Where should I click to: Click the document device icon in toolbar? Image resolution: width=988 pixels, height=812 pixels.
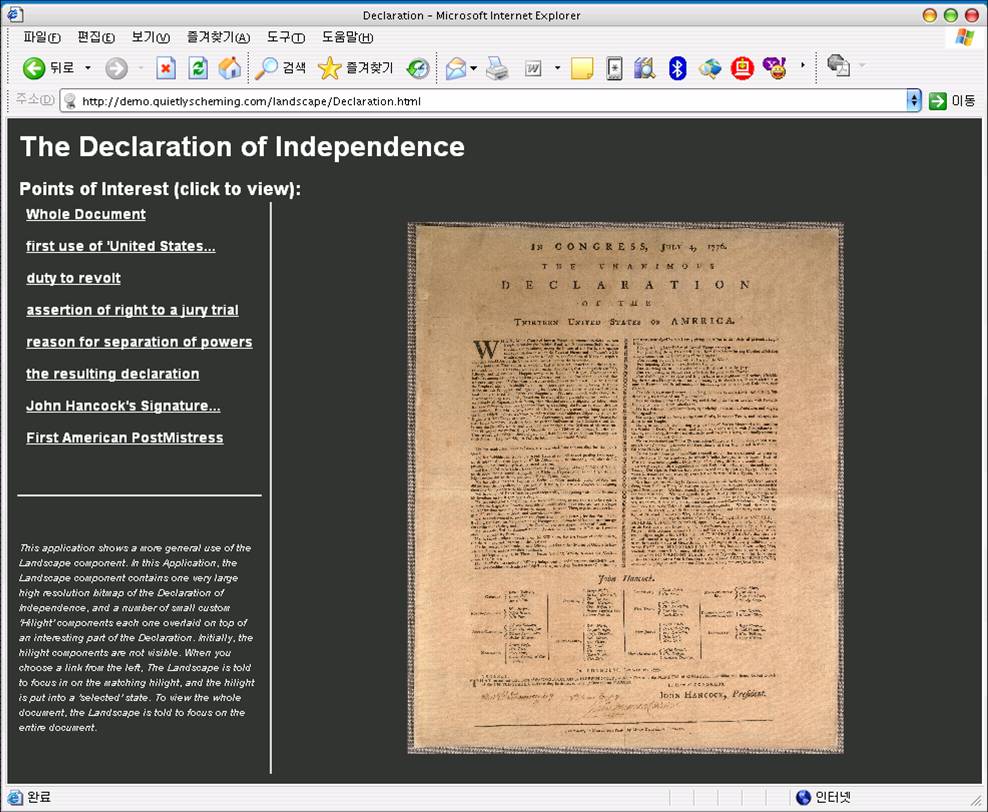click(x=614, y=68)
